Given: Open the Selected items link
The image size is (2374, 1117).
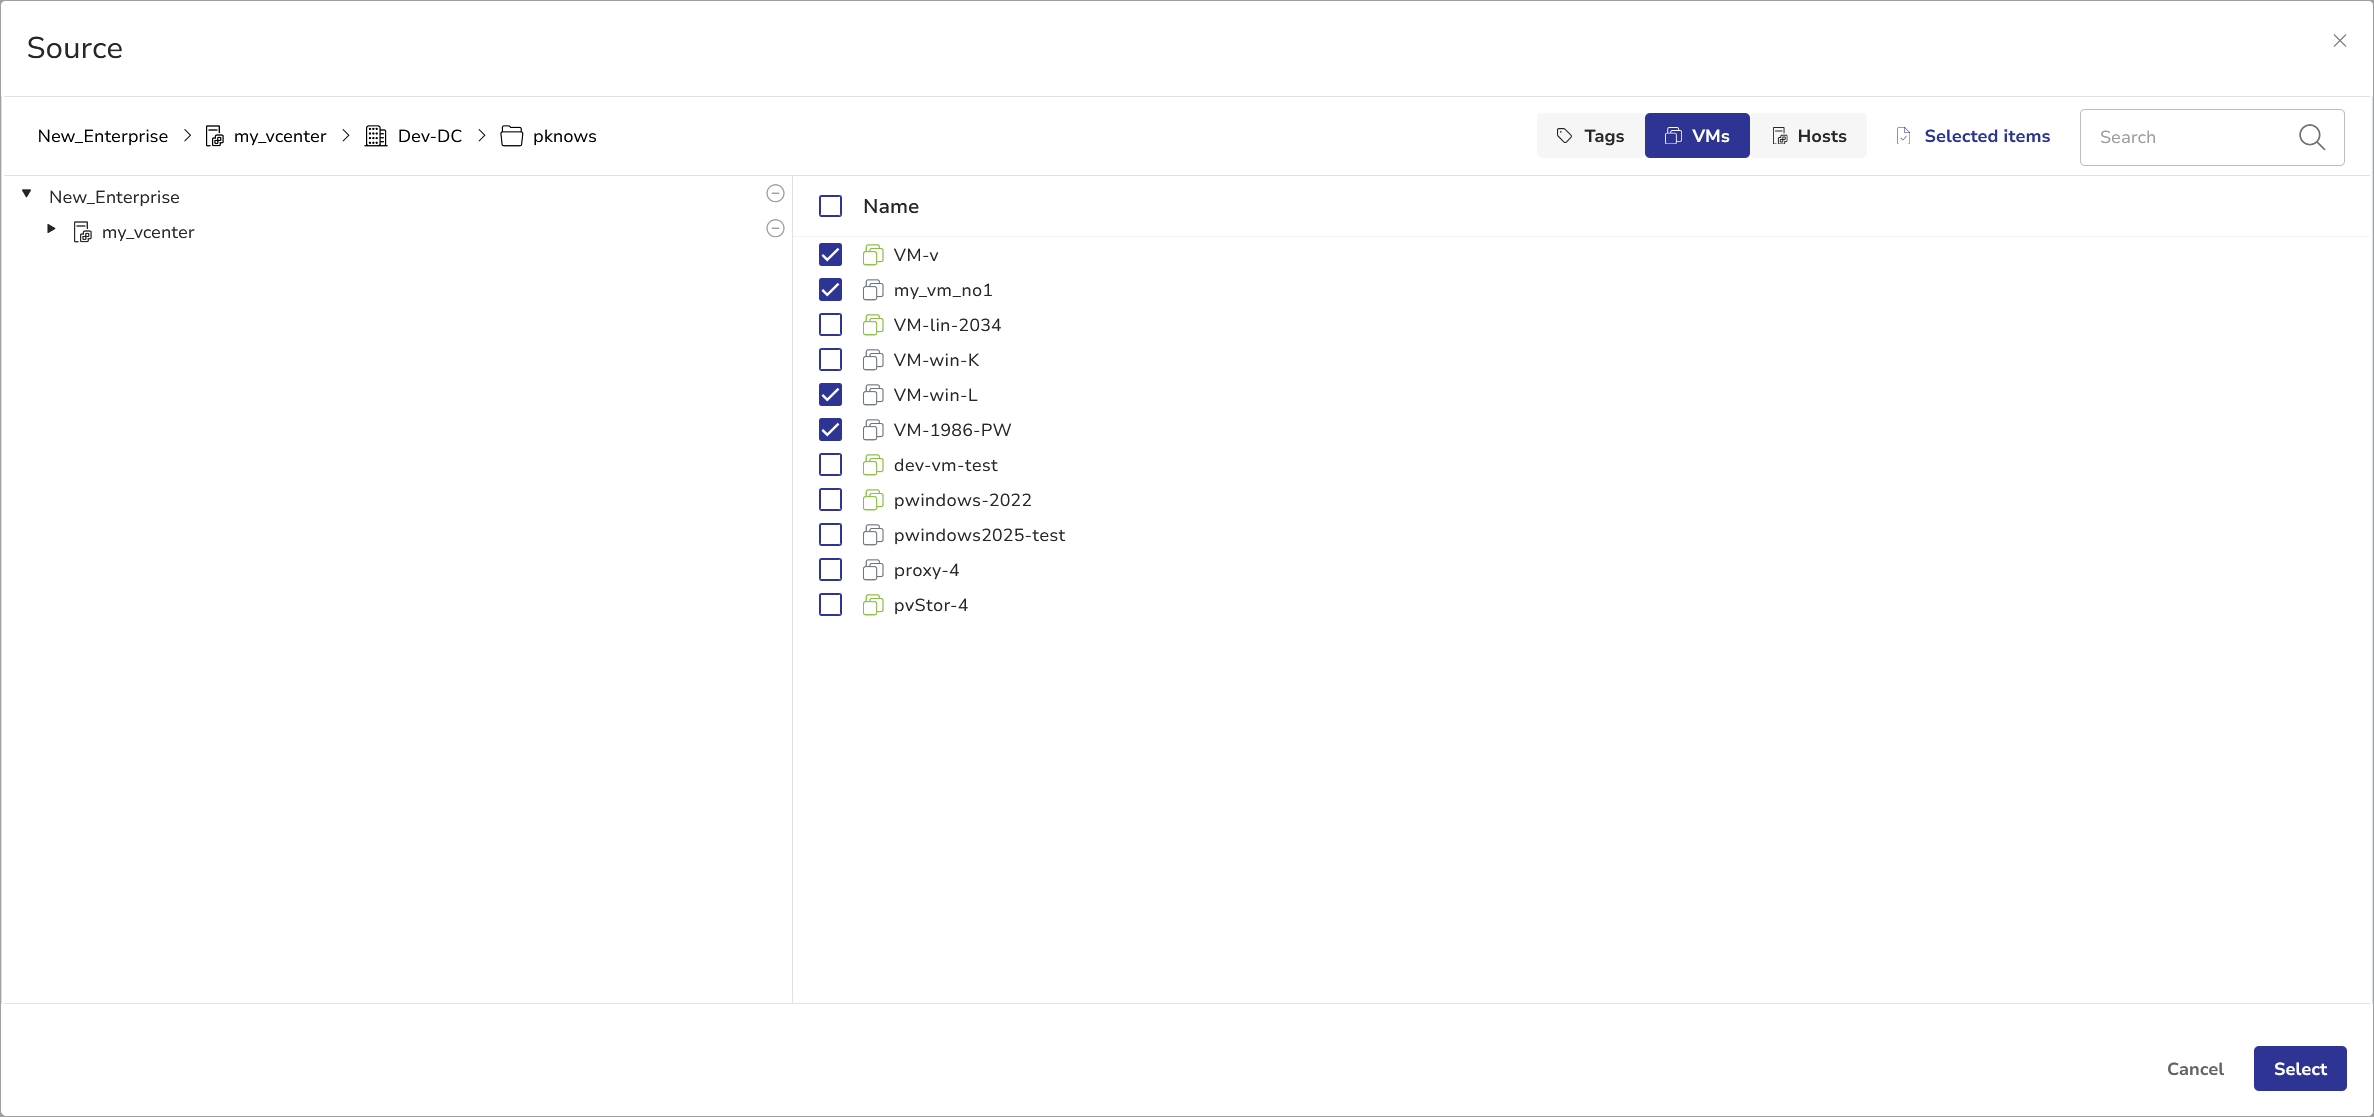Looking at the screenshot, I should coord(1986,136).
